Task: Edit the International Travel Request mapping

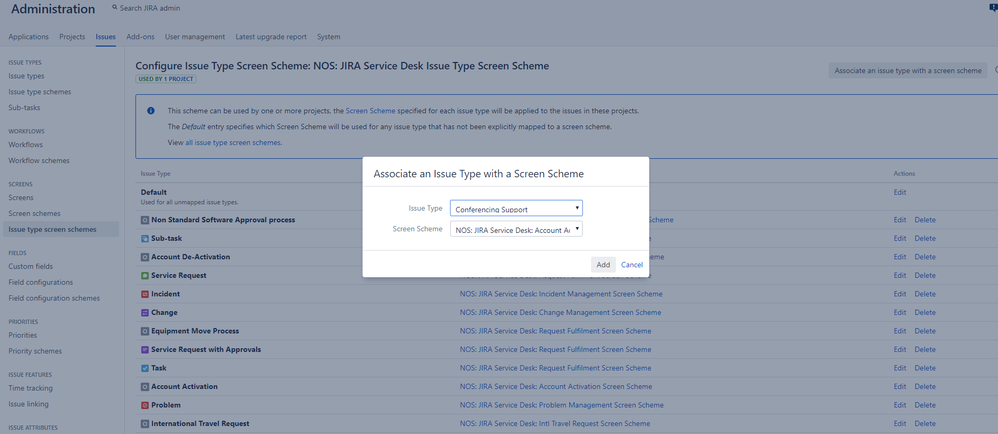Action: click(900, 423)
